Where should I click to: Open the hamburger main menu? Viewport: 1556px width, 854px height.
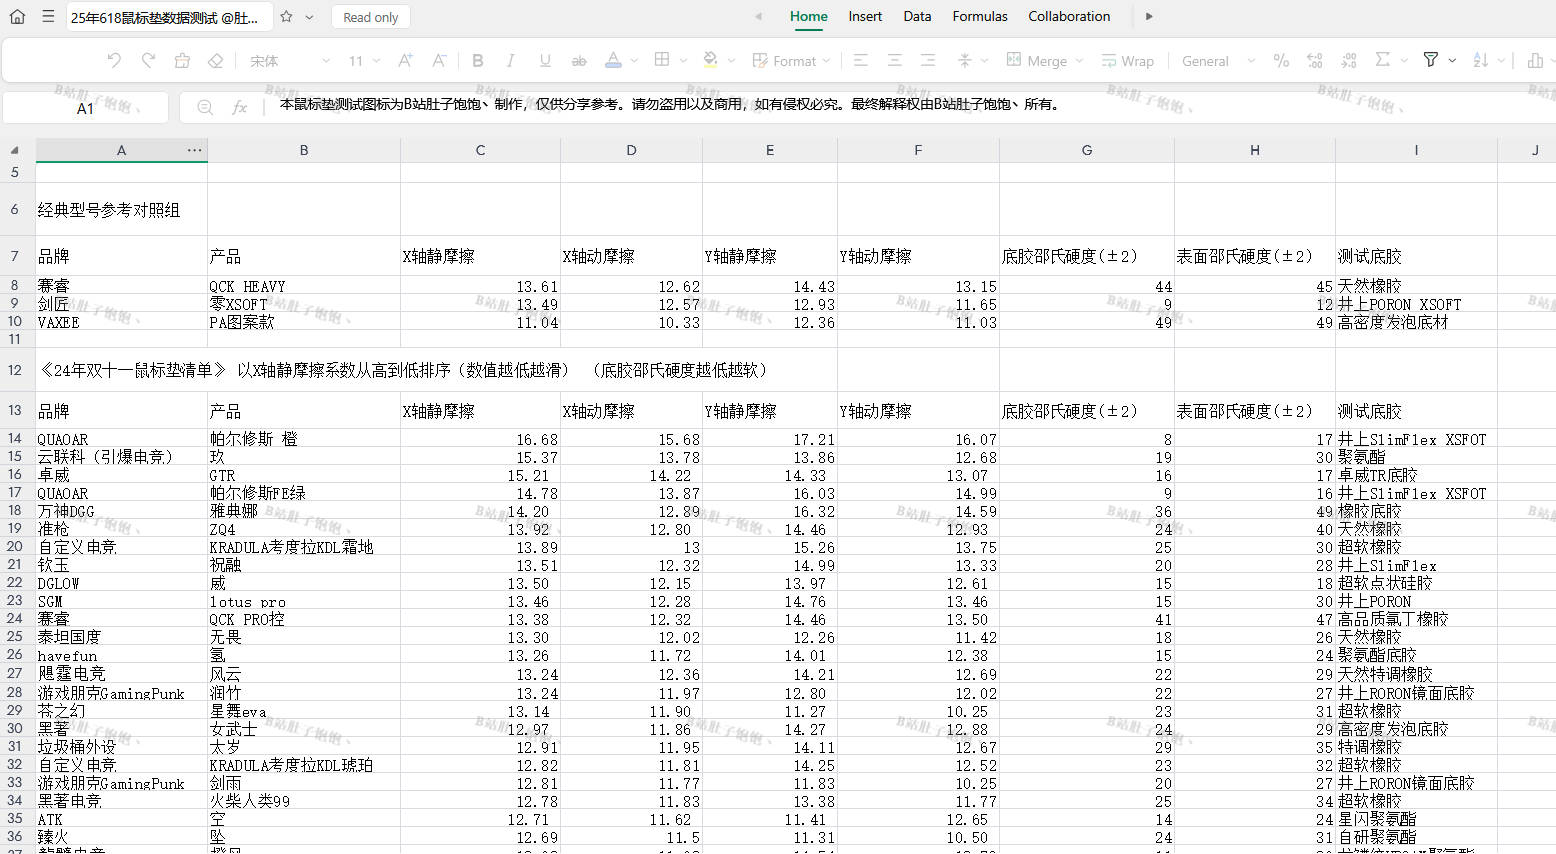coord(48,17)
